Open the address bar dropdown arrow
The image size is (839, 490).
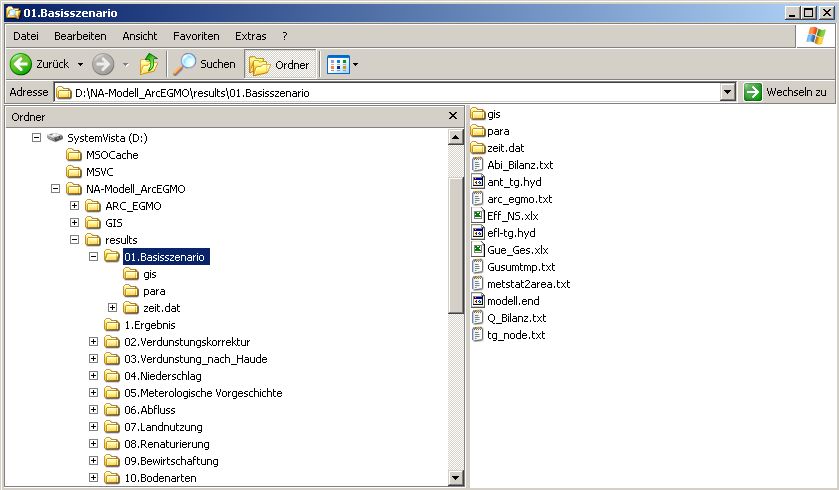[728, 92]
